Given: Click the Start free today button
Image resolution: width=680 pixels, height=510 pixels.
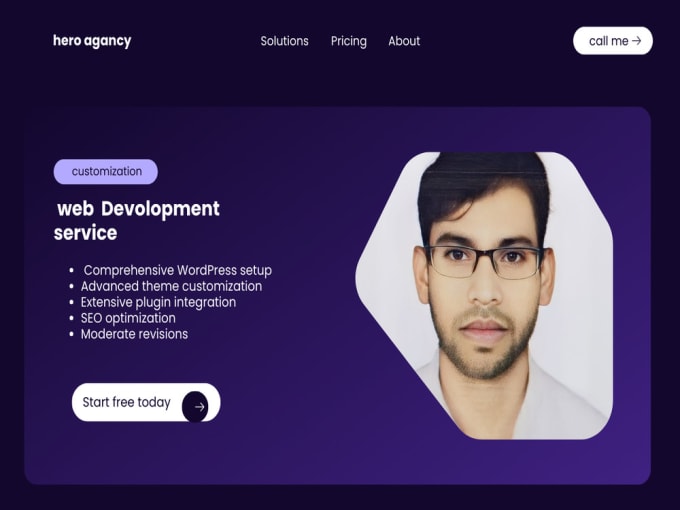Looking at the screenshot, I should [146, 402].
